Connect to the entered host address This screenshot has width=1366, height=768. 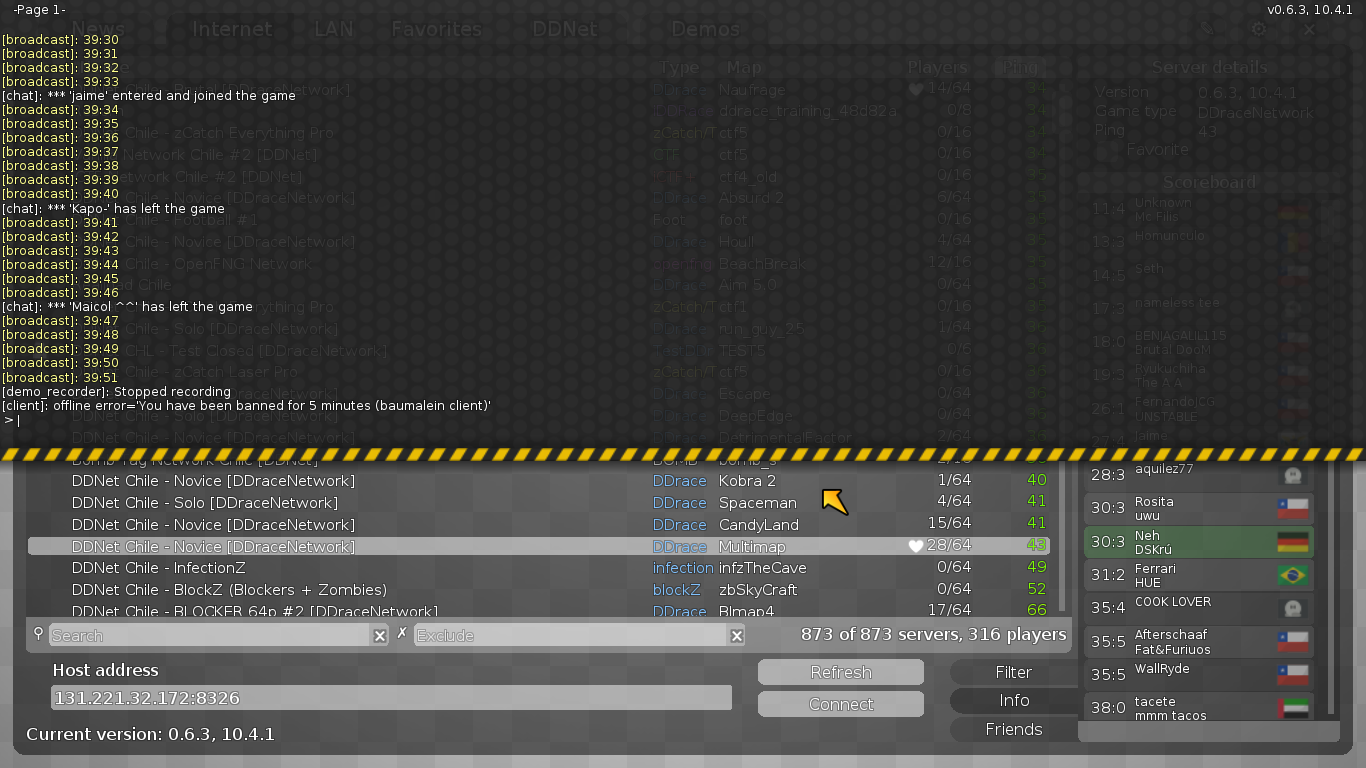(x=840, y=703)
